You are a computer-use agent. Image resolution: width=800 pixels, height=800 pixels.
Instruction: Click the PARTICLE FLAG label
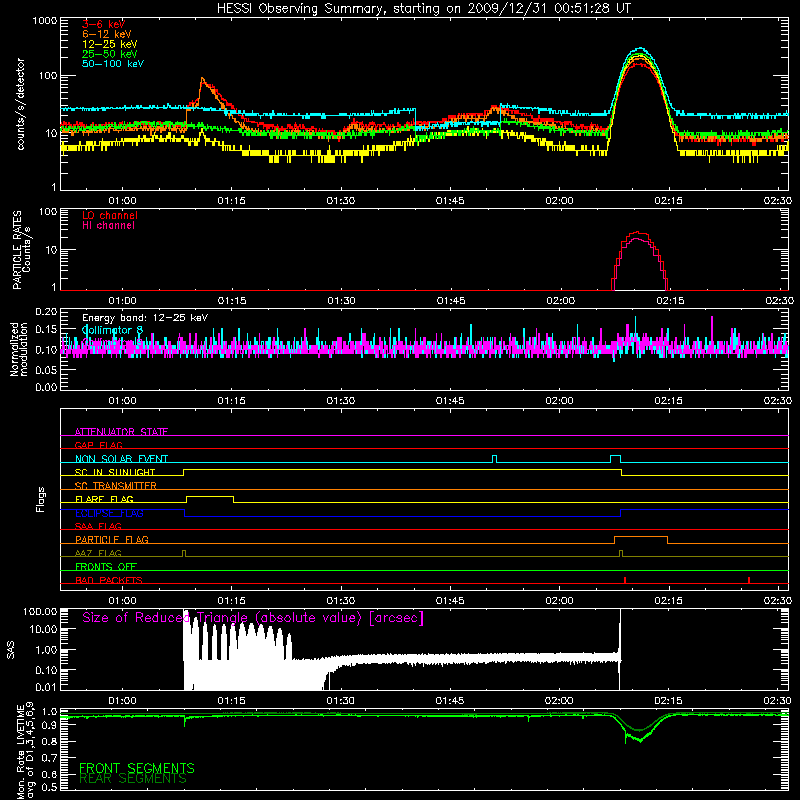point(112,539)
